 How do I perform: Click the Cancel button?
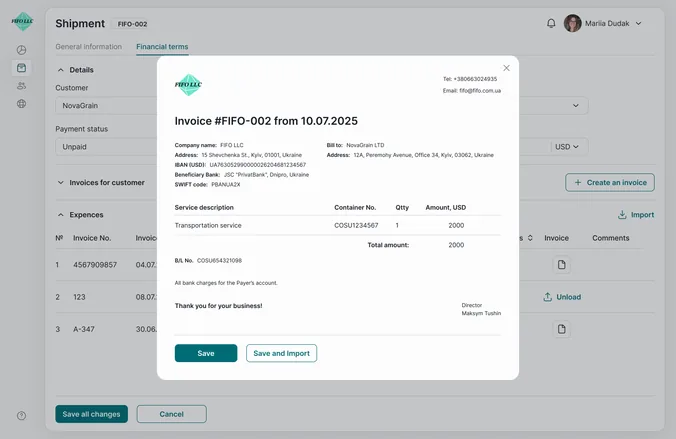pyautogui.click(x=172, y=414)
